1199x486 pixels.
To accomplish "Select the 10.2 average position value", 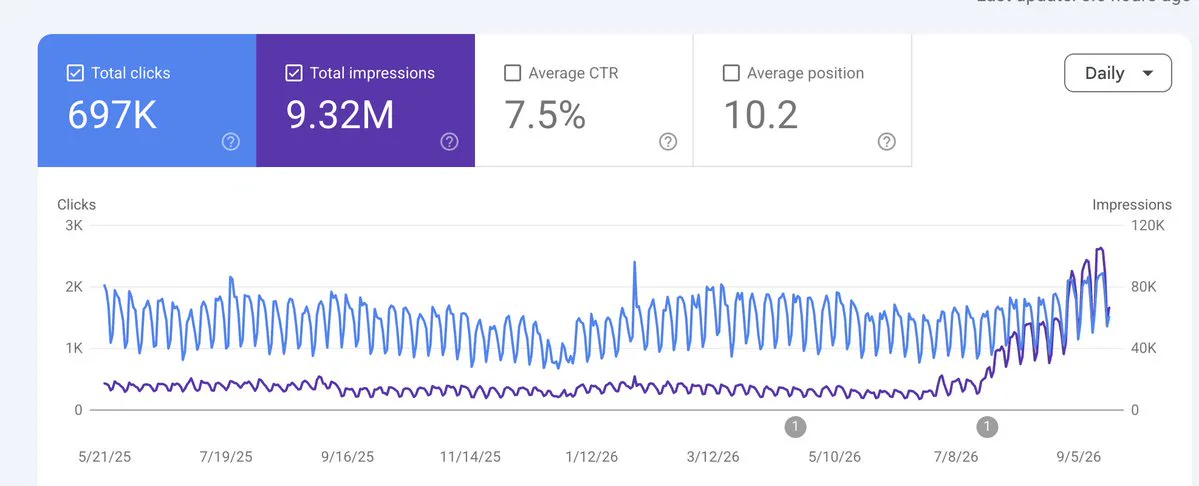I will click(761, 115).
